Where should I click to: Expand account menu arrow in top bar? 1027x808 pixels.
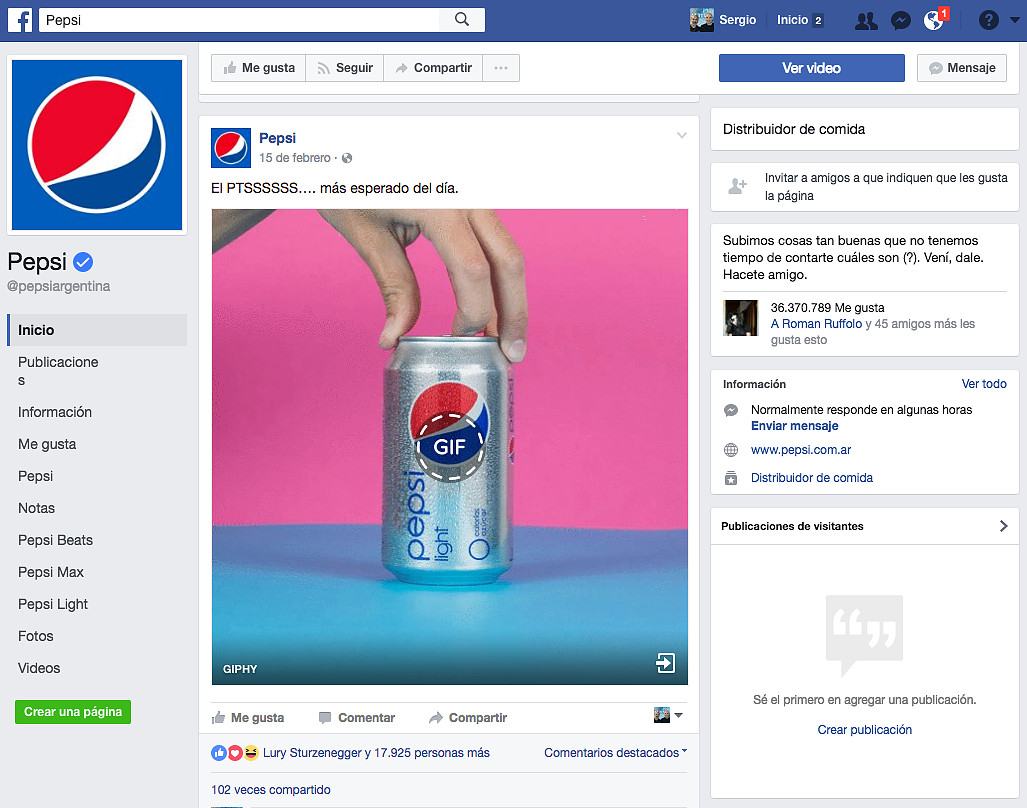coord(1015,20)
